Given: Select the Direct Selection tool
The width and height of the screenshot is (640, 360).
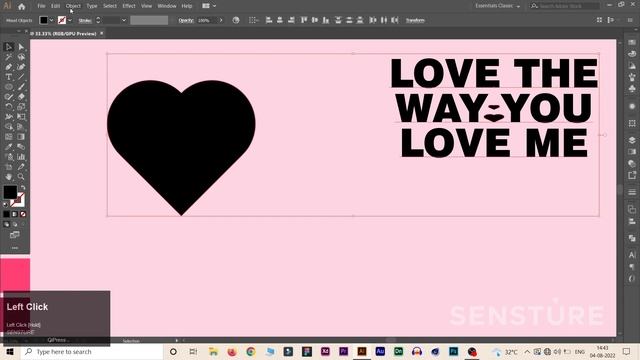Looking at the screenshot, I should 21,47.
